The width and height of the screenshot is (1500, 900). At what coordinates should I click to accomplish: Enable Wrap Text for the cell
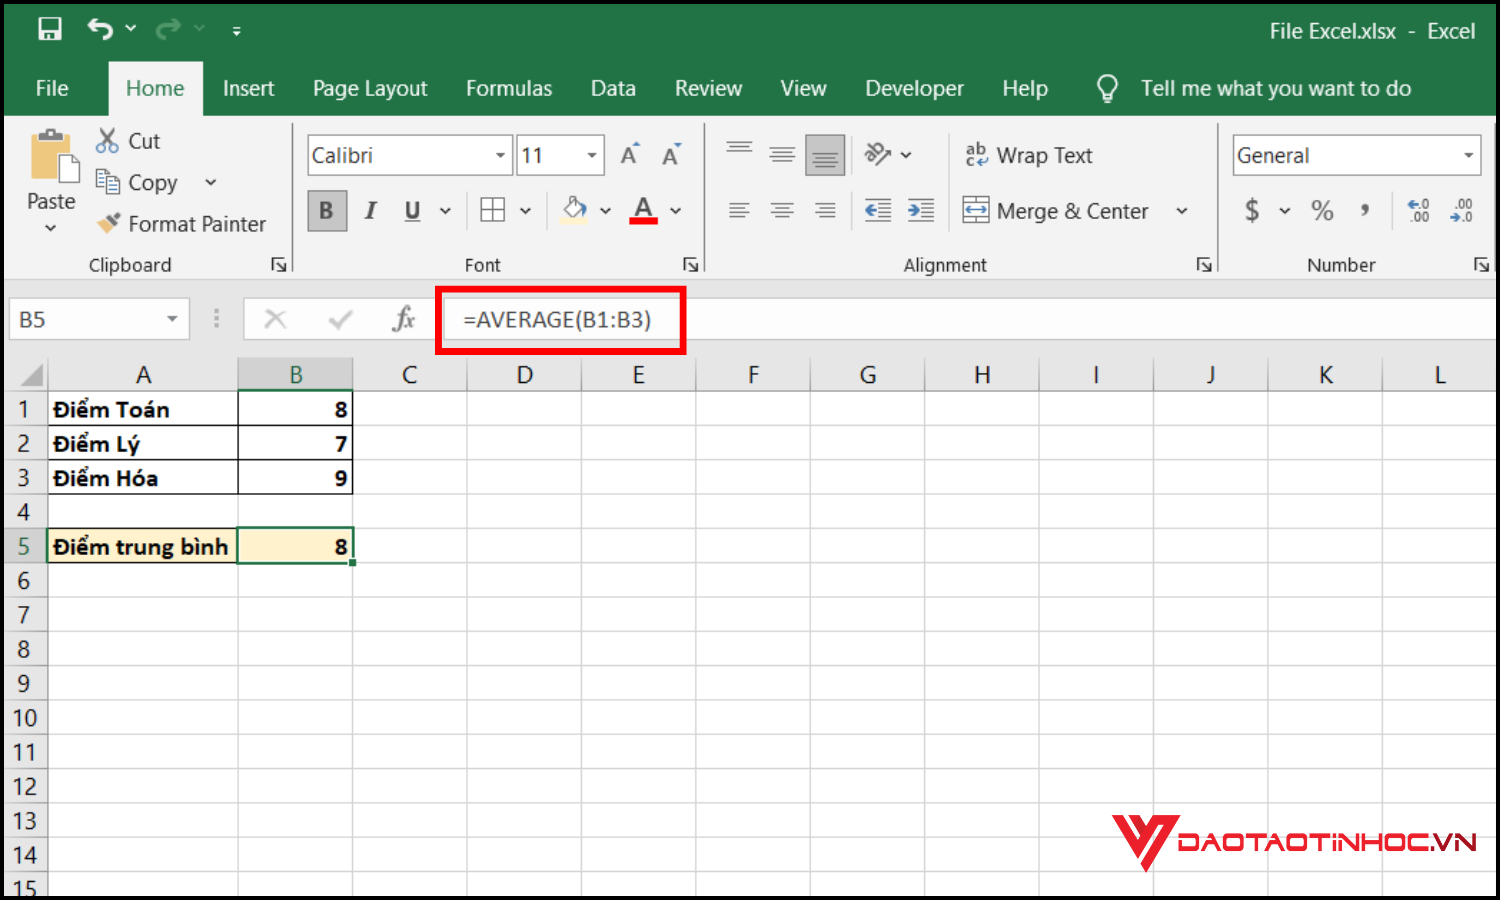[1029, 155]
